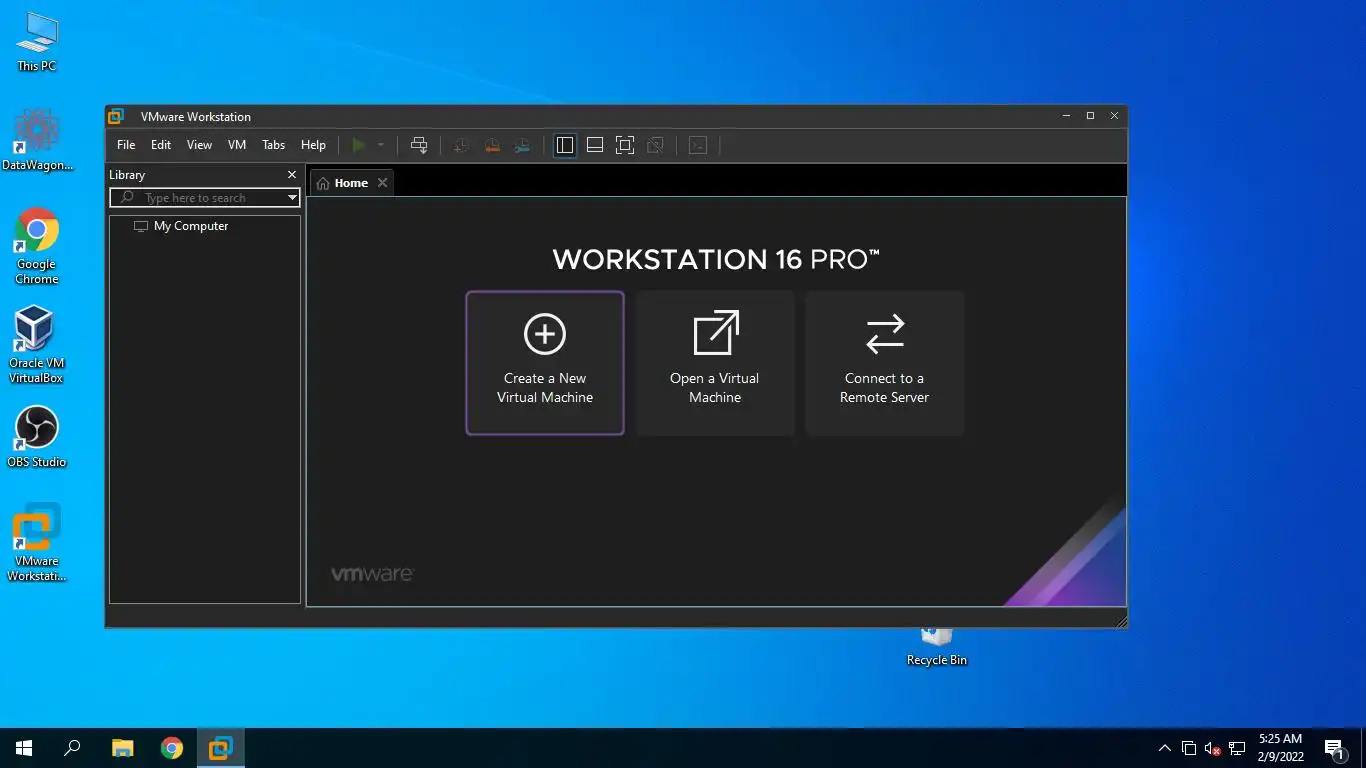Open the power options dropdown arrow
The height and width of the screenshot is (768, 1366).
(x=381, y=145)
